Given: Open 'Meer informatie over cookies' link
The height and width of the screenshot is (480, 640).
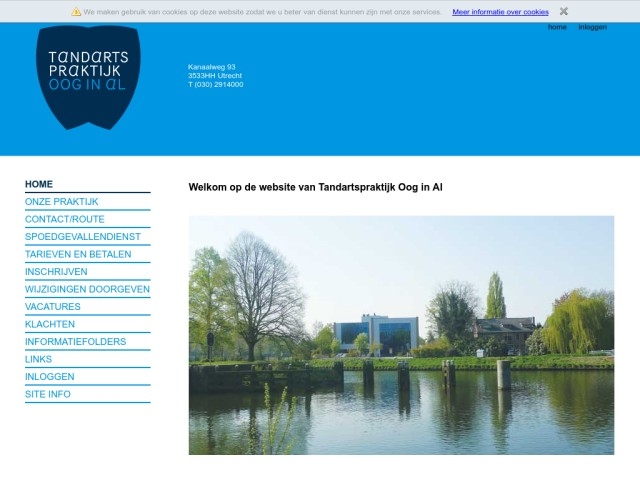Looking at the screenshot, I should click(x=500, y=12).
